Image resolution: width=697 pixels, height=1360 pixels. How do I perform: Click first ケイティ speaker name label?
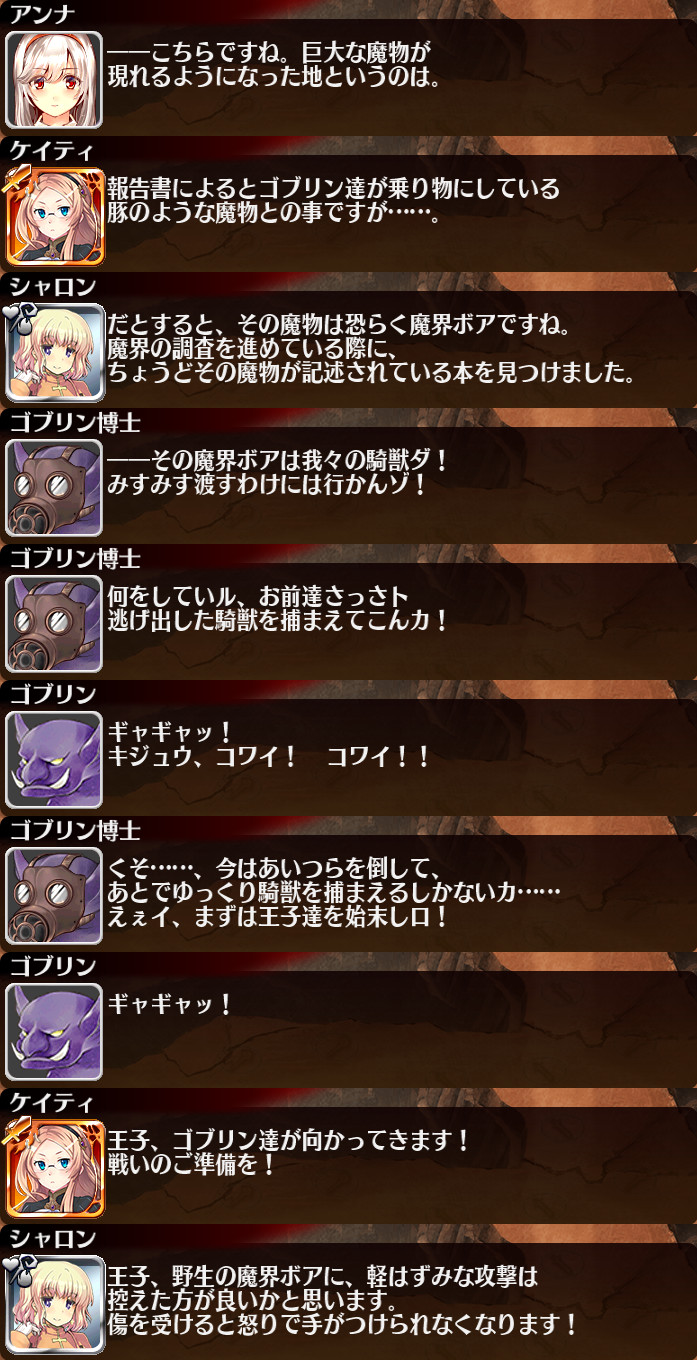click(52, 149)
